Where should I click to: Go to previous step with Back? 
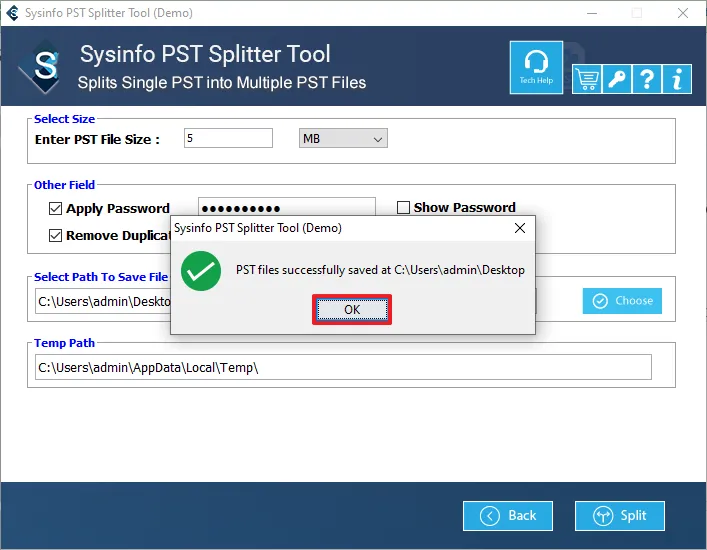click(508, 516)
